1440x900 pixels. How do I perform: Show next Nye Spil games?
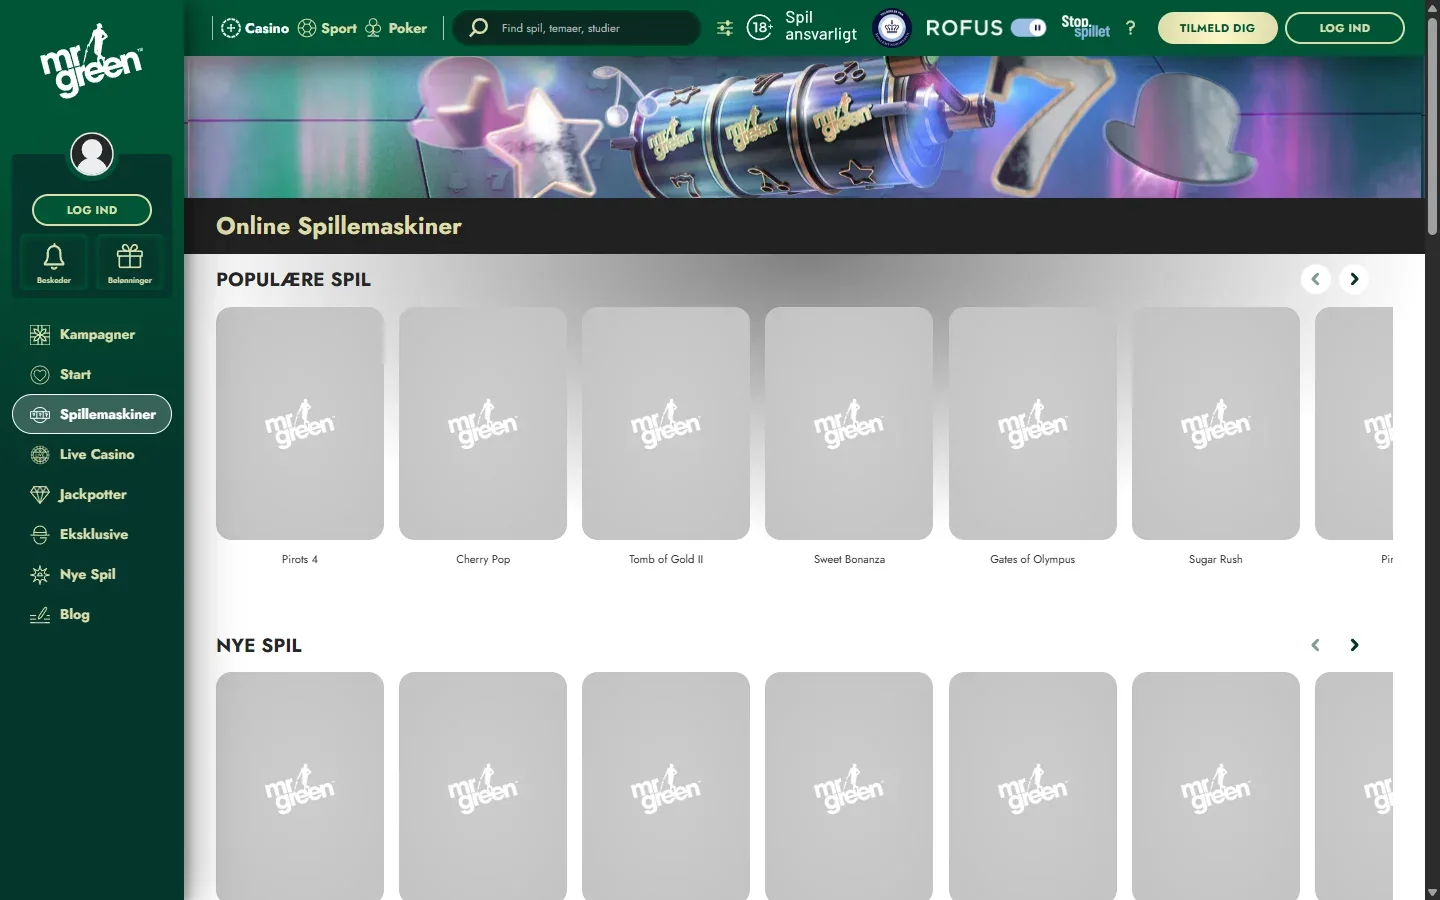point(1354,645)
